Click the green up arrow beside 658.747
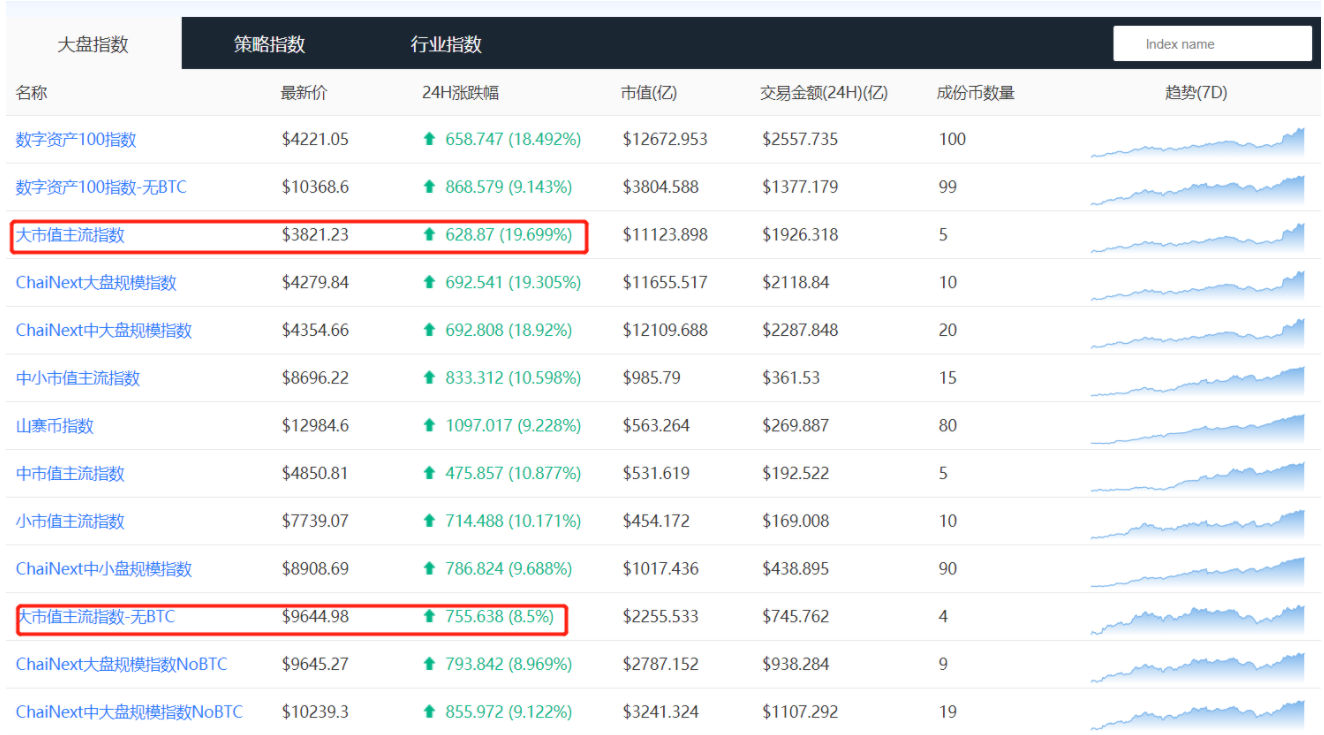The width and height of the screenshot is (1324, 735). point(430,140)
